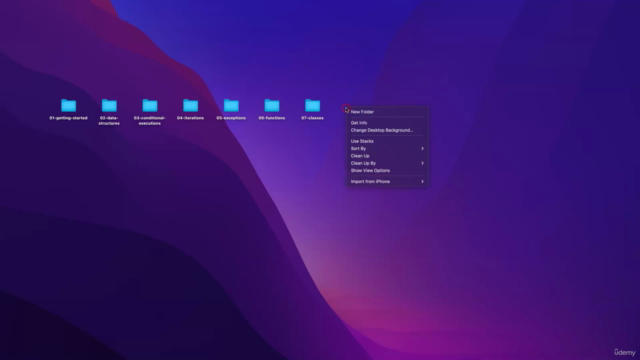The height and width of the screenshot is (360, 640).
Task: Select the 07-classes folder icon
Action: pyautogui.click(x=313, y=105)
